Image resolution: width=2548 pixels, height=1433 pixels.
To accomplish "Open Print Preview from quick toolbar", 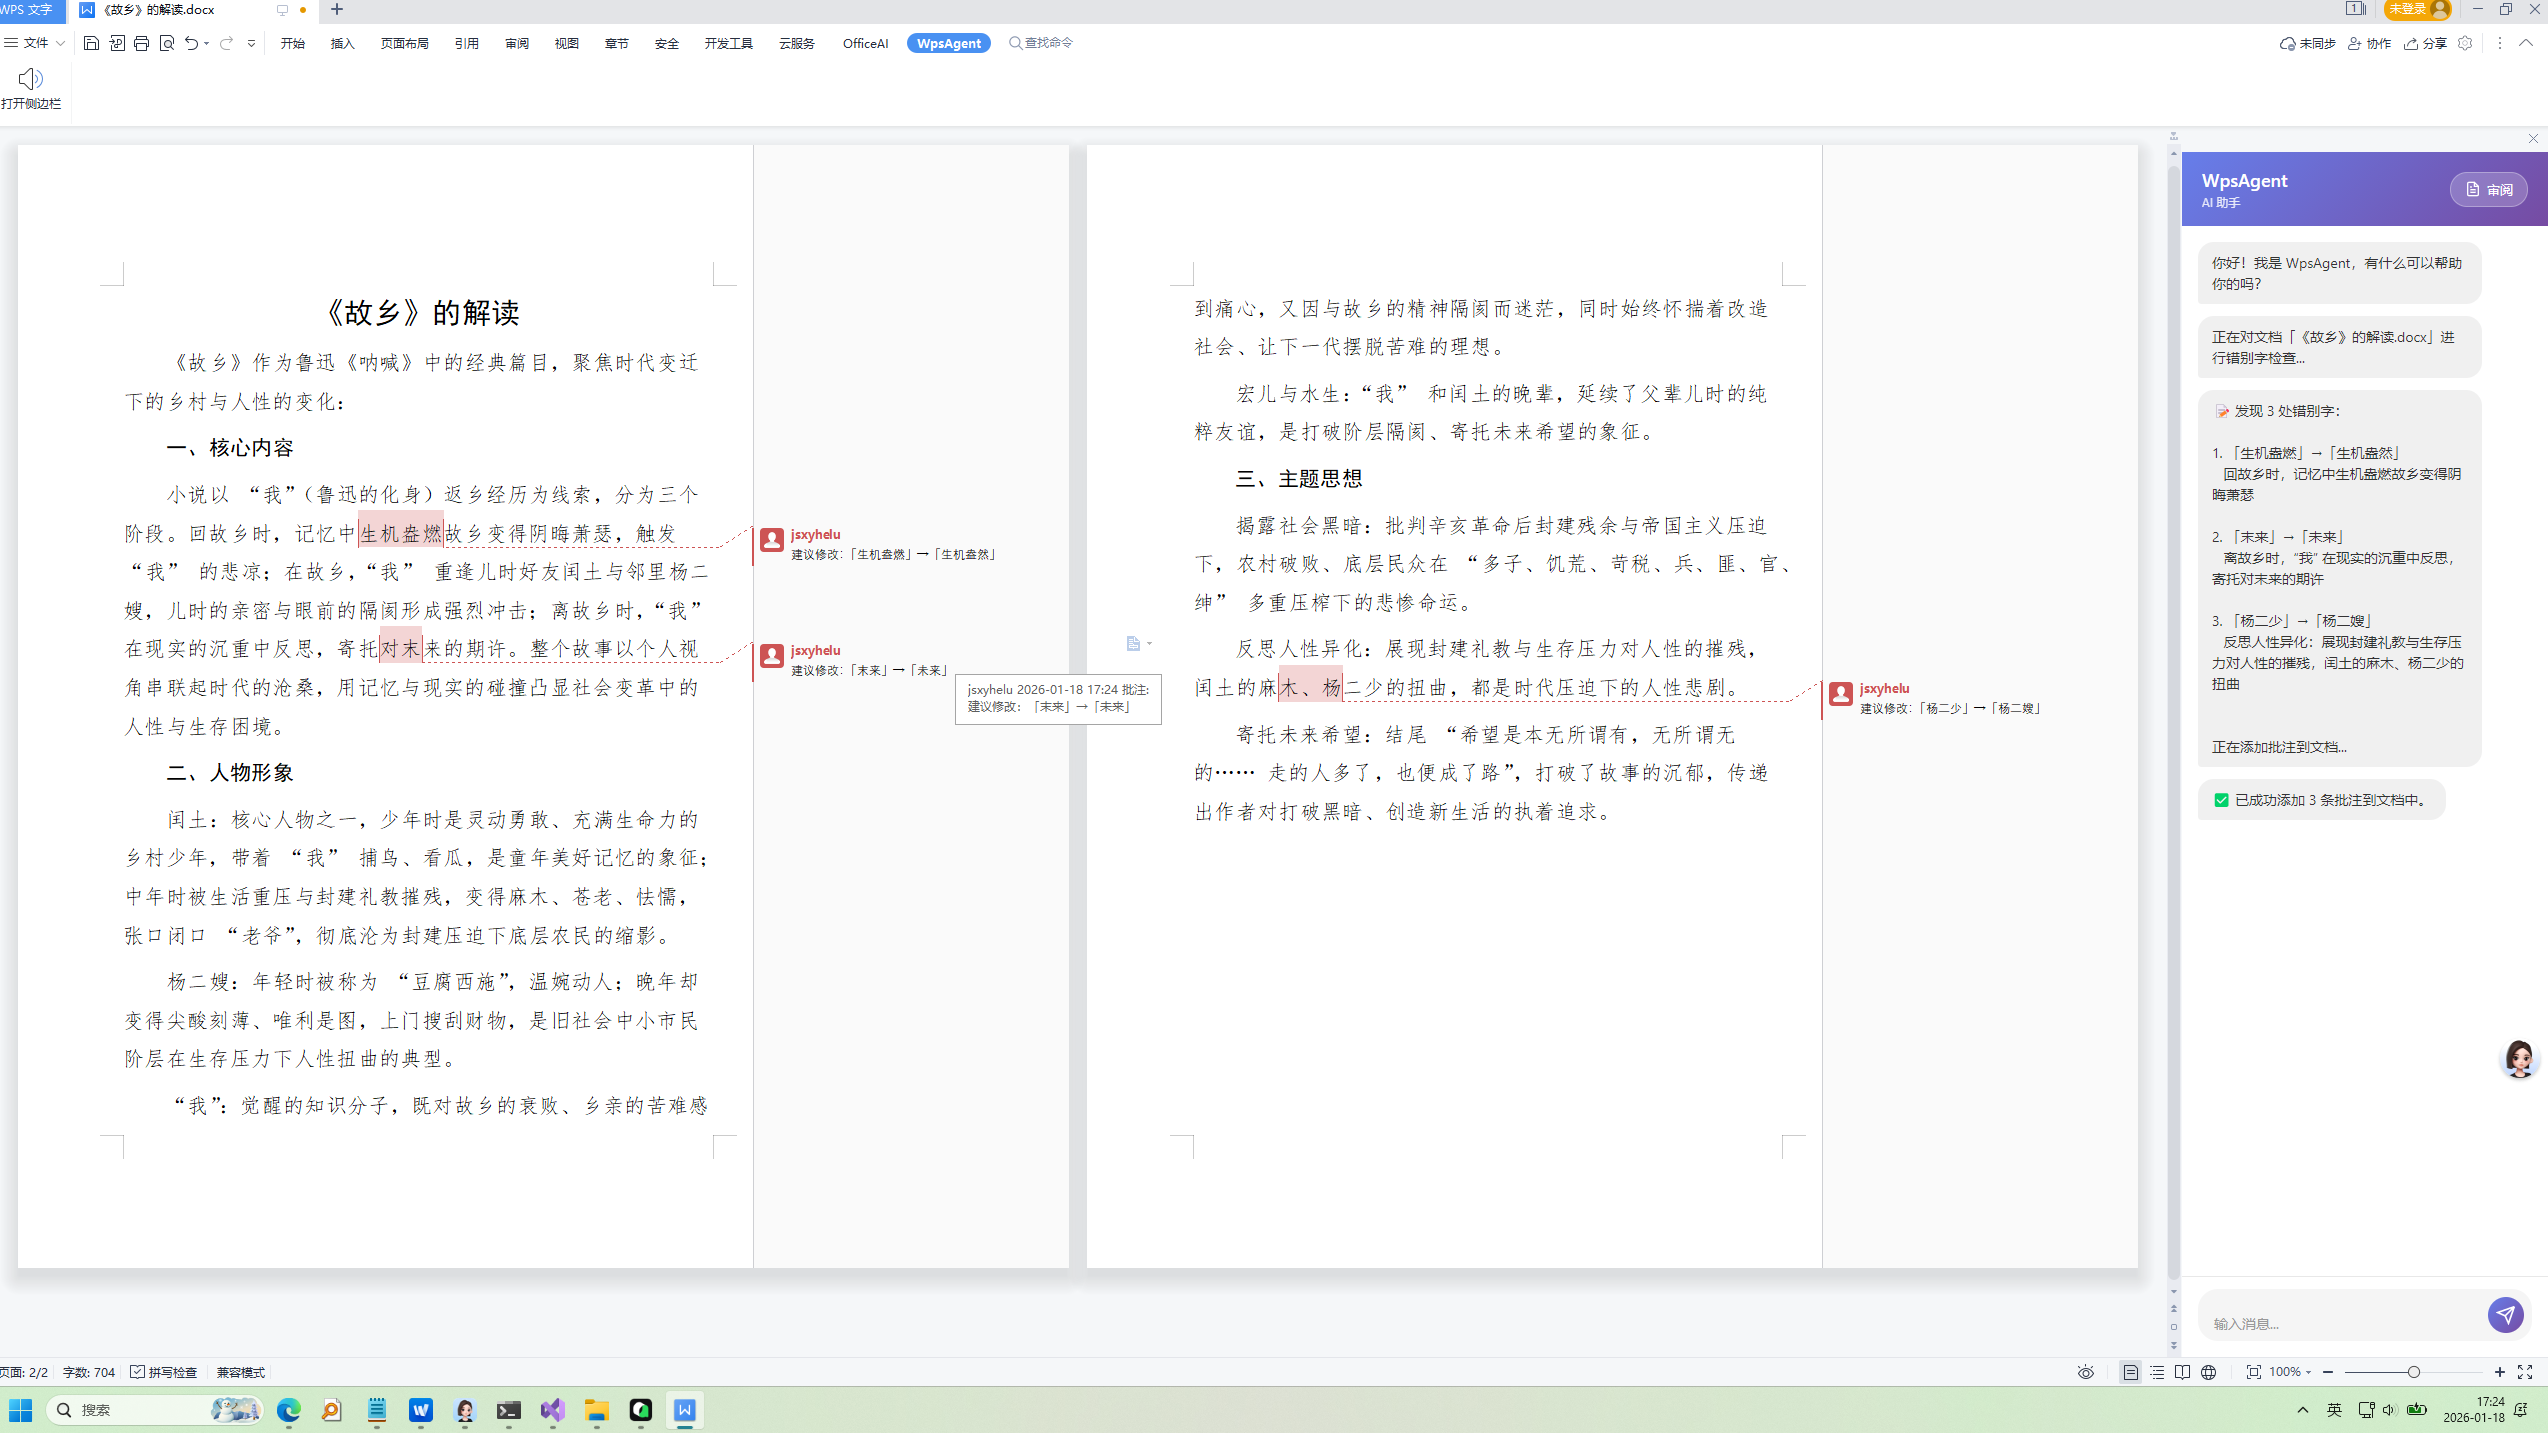I will pyautogui.click(x=167, y=43).
